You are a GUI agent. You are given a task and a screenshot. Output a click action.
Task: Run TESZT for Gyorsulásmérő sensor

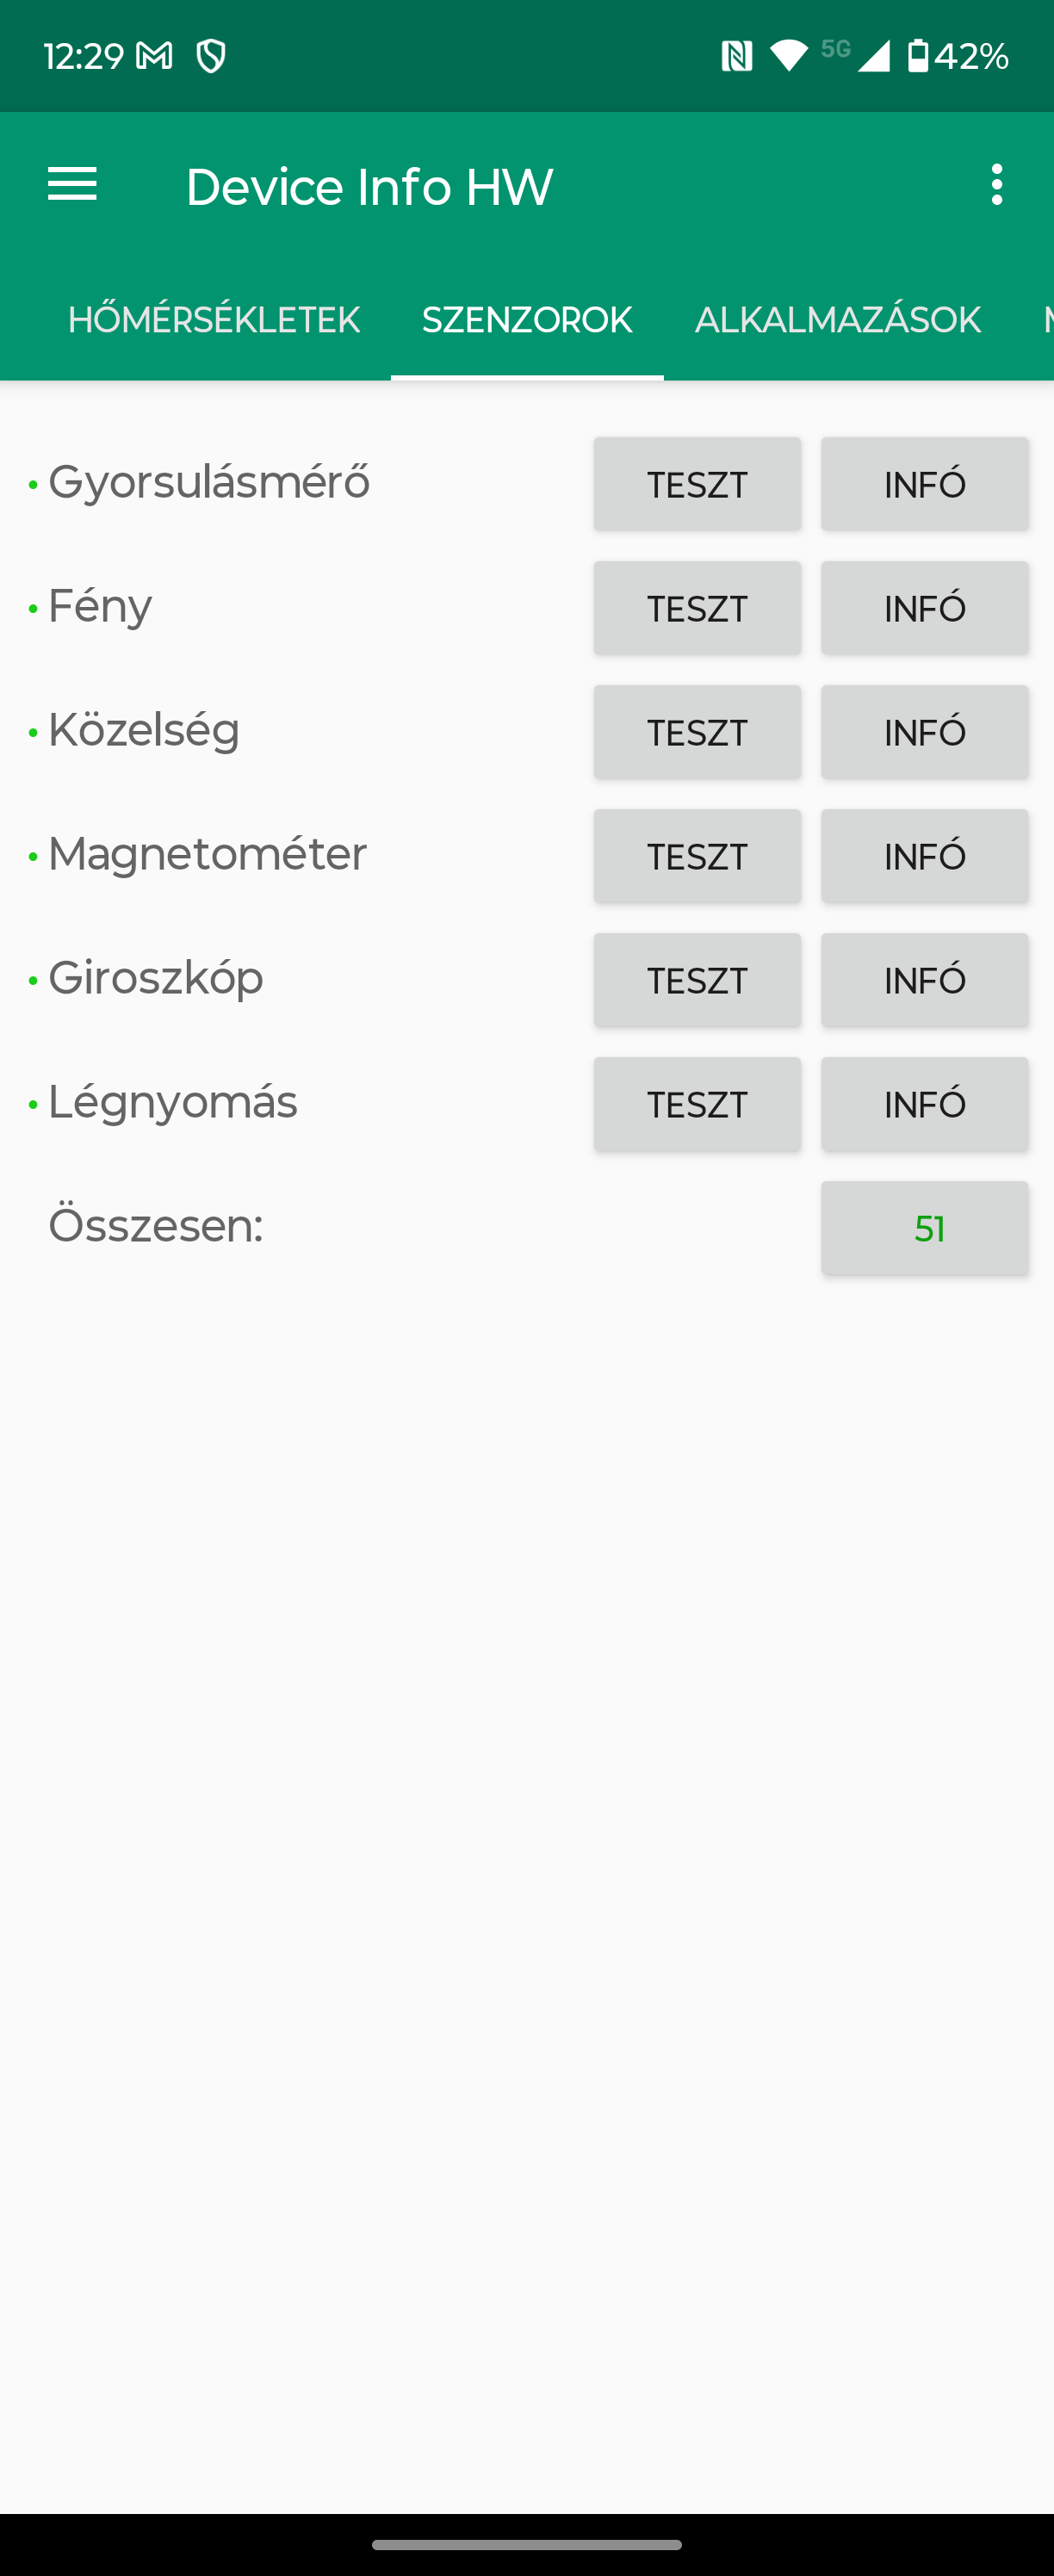(697, 484)
